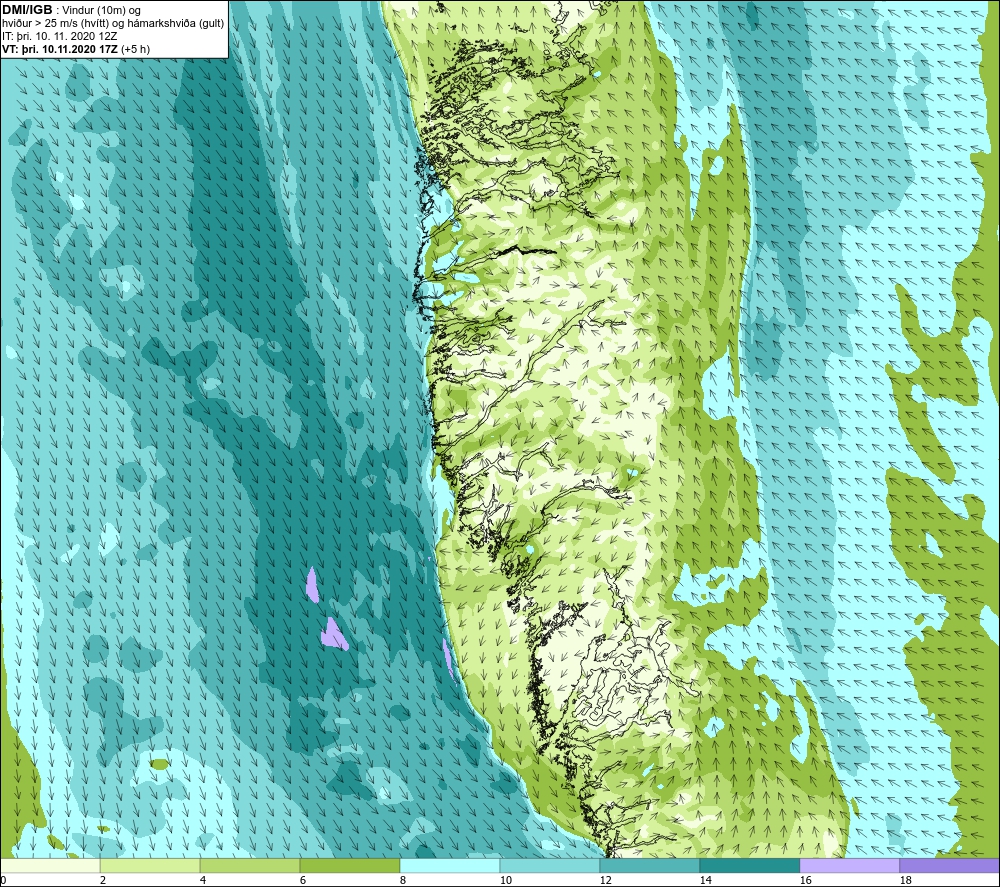Click the DMI/IGB title text
This screenshot has height=887, width=1000.
[x=27, y=10]
